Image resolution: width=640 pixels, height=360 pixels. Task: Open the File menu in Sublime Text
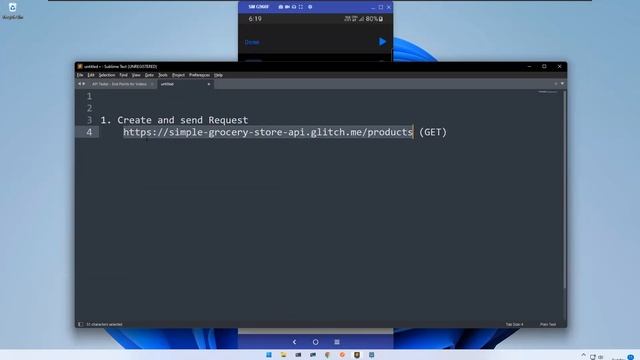point(80,75)
